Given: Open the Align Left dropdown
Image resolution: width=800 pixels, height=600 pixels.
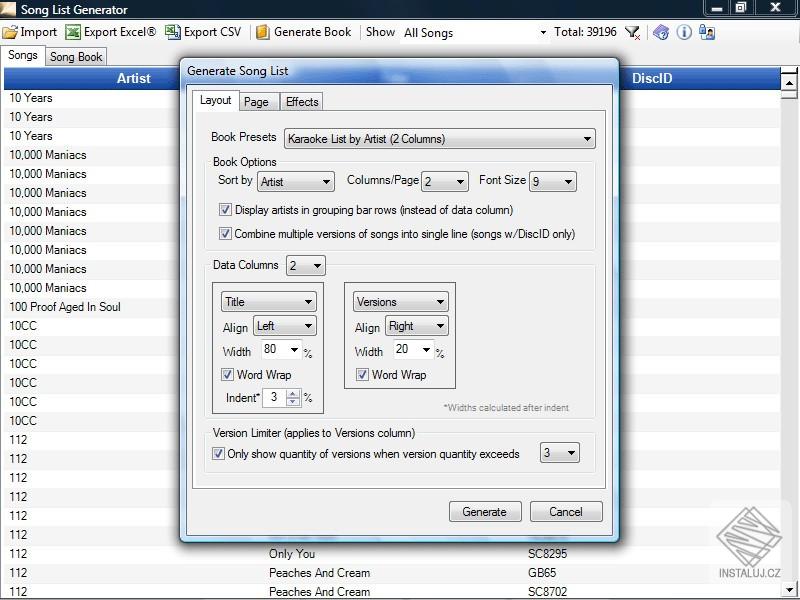Looking at the screenshot, I should (x=285, y=326).
